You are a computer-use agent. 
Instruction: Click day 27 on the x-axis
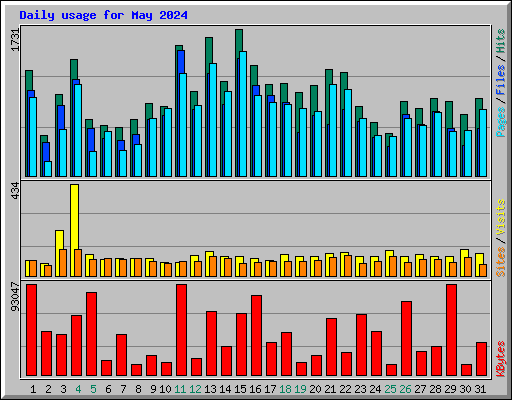point(420,389)
